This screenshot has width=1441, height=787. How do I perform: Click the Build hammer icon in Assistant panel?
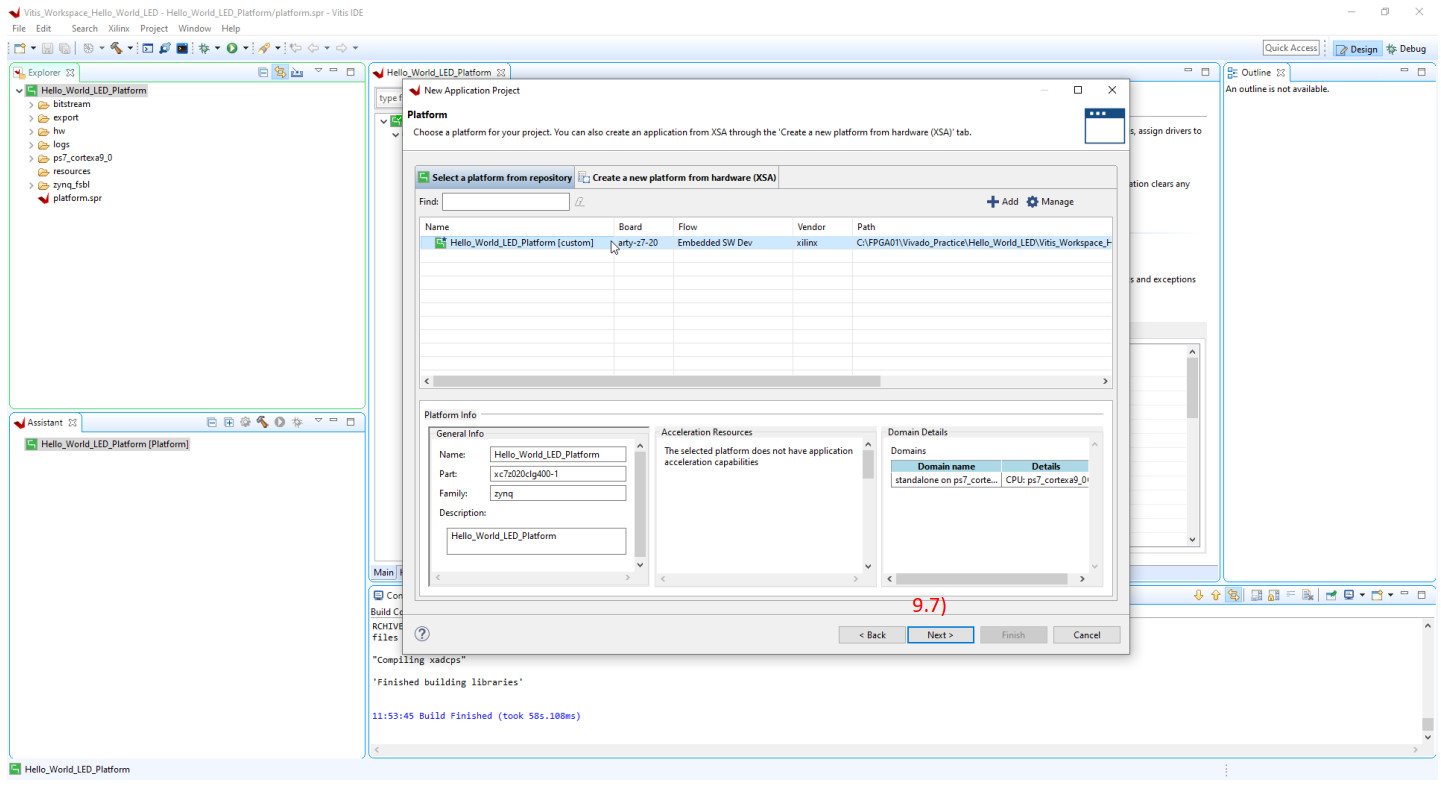(x=262, y=422)
